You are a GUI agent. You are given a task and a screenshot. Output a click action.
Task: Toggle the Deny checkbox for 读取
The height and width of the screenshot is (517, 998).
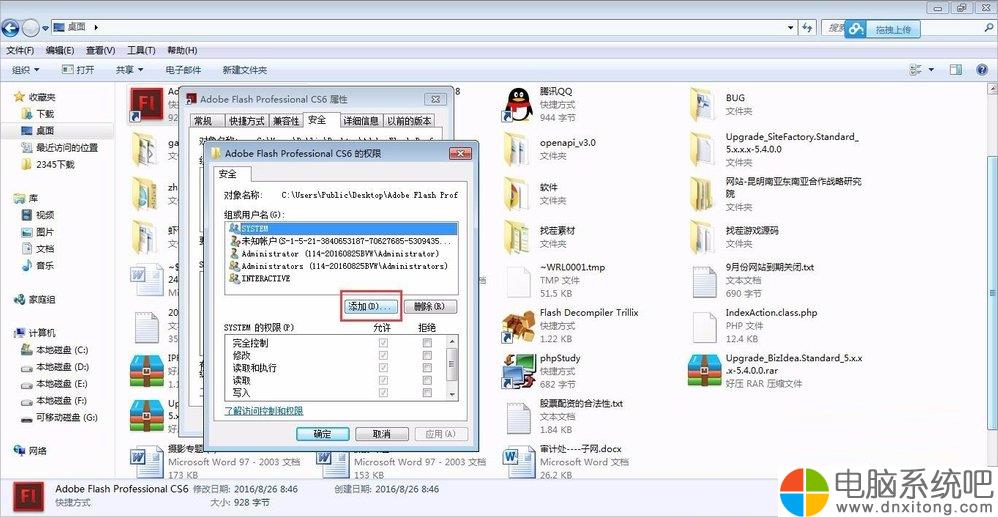tap(427, 380)
